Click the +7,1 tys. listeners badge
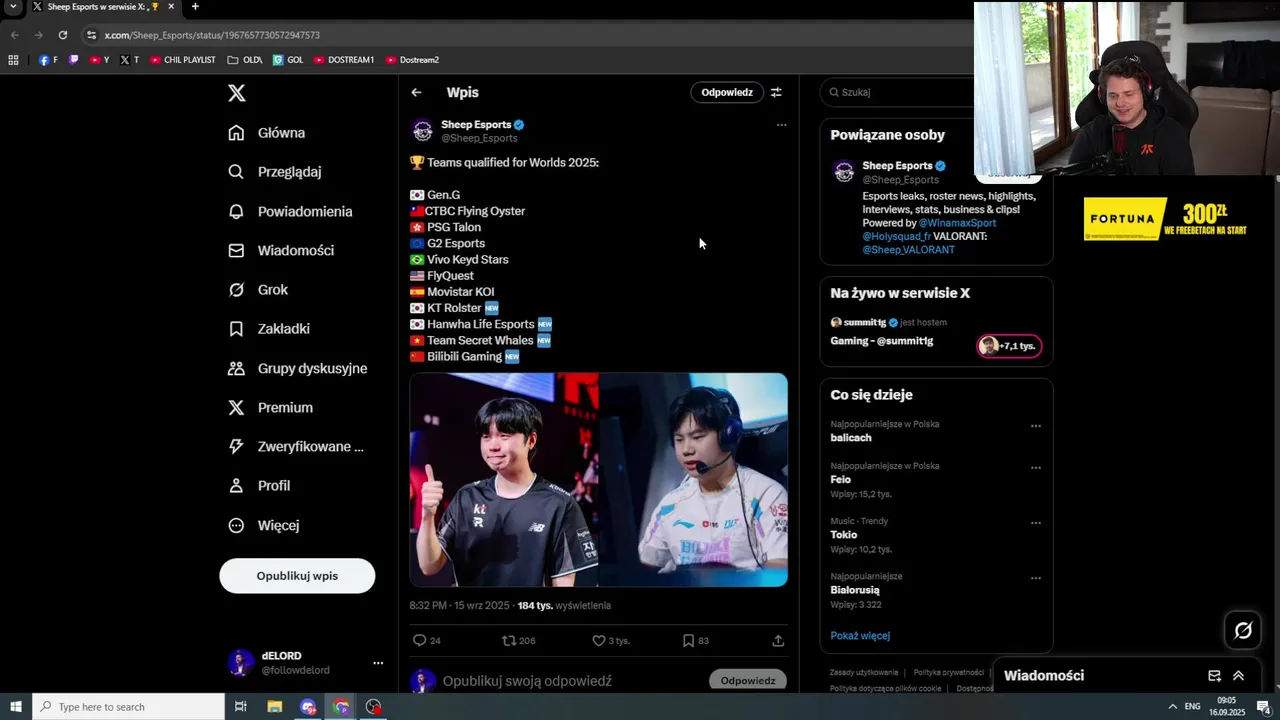This screenshot has height=720, width=1280. click(1009, 346)
